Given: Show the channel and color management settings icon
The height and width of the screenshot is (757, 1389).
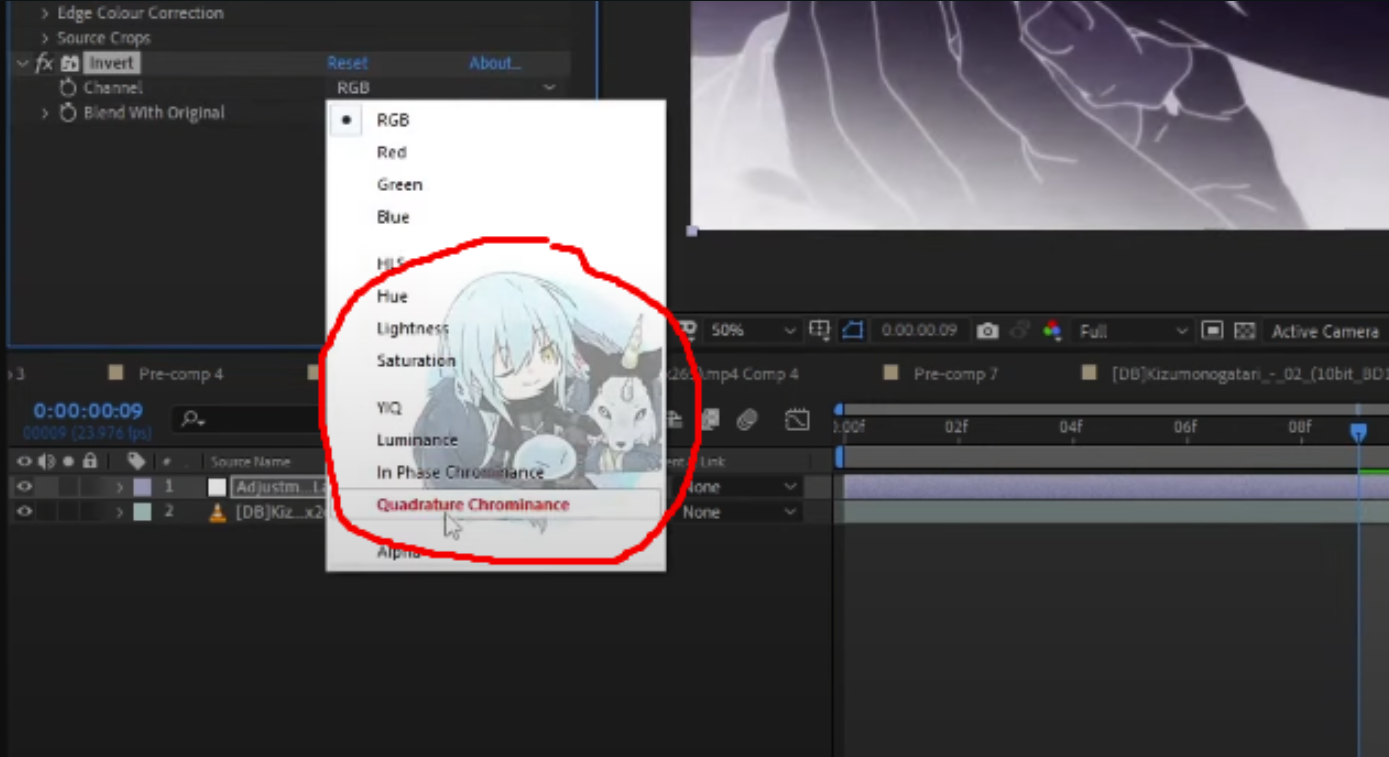Looking at the screenshot, I should tap(1053, 330).
